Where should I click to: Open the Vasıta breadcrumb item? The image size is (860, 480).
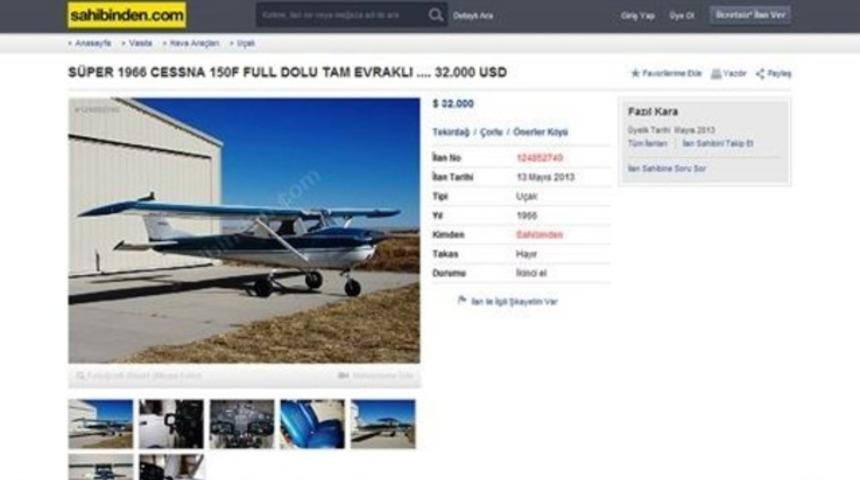[140, 43]
